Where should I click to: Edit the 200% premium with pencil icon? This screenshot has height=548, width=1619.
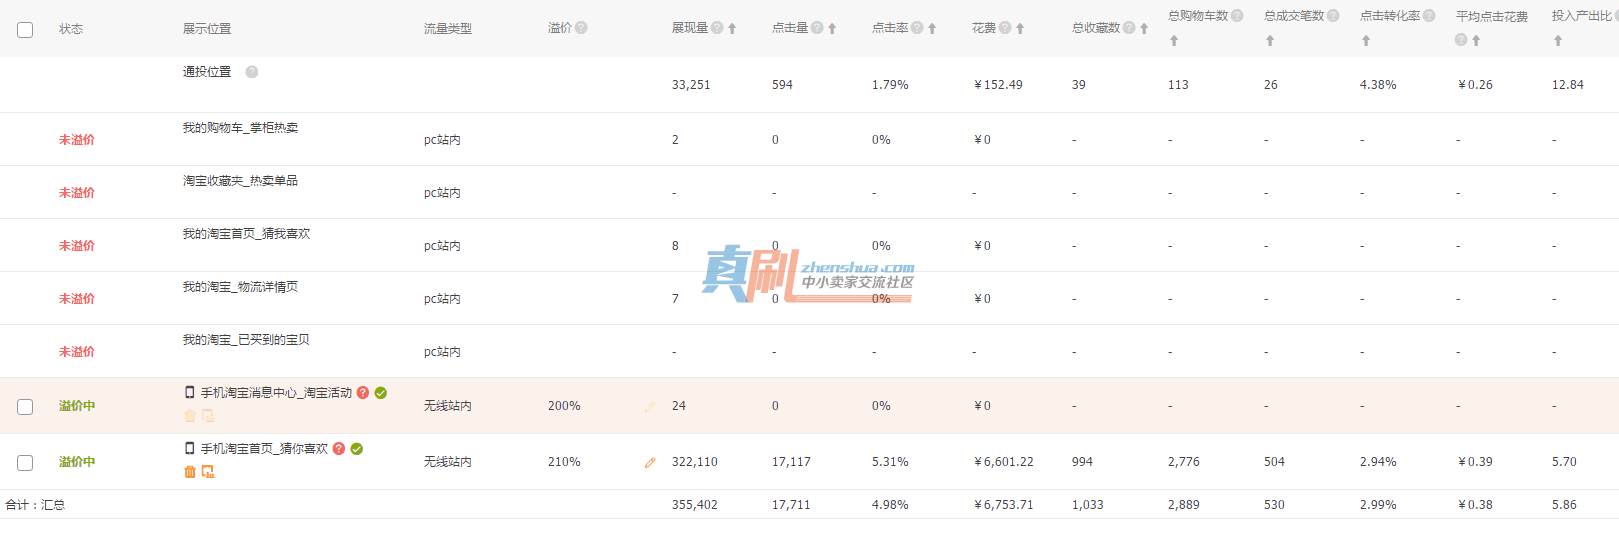point(650,407)
